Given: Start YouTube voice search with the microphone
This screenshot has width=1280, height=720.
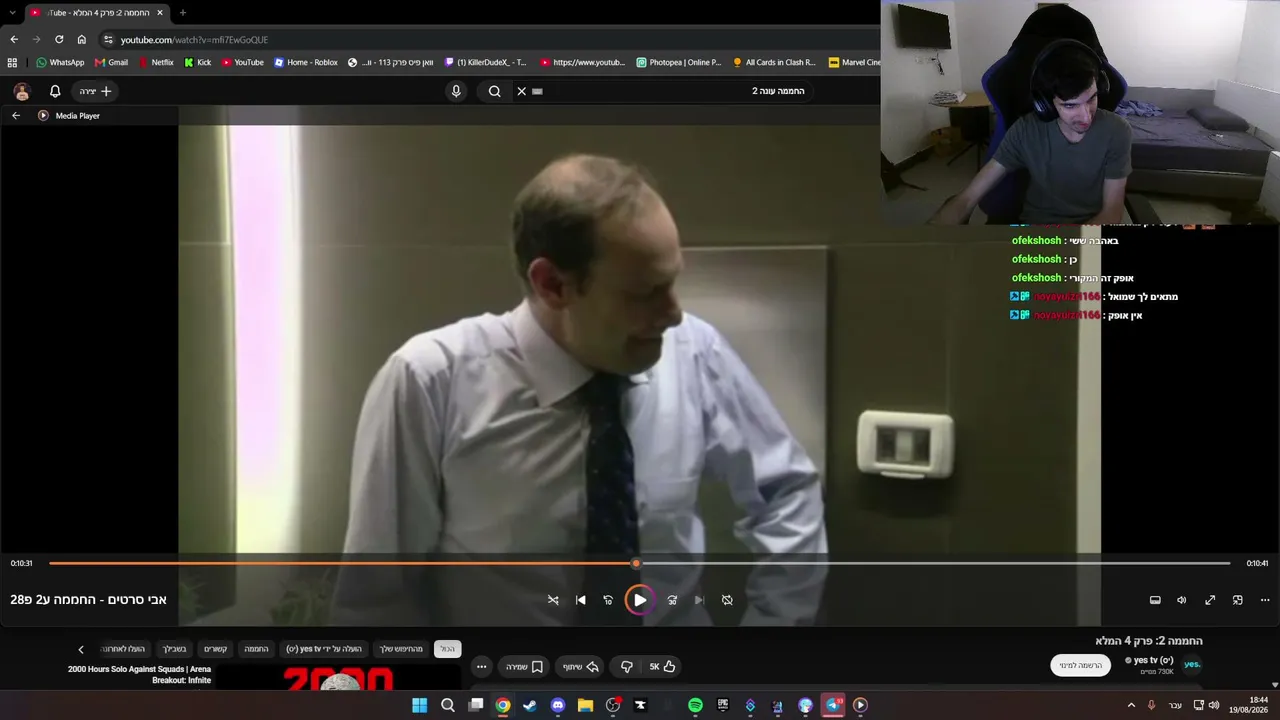Looking at the screenshot, I should click(x=456, y=91).
